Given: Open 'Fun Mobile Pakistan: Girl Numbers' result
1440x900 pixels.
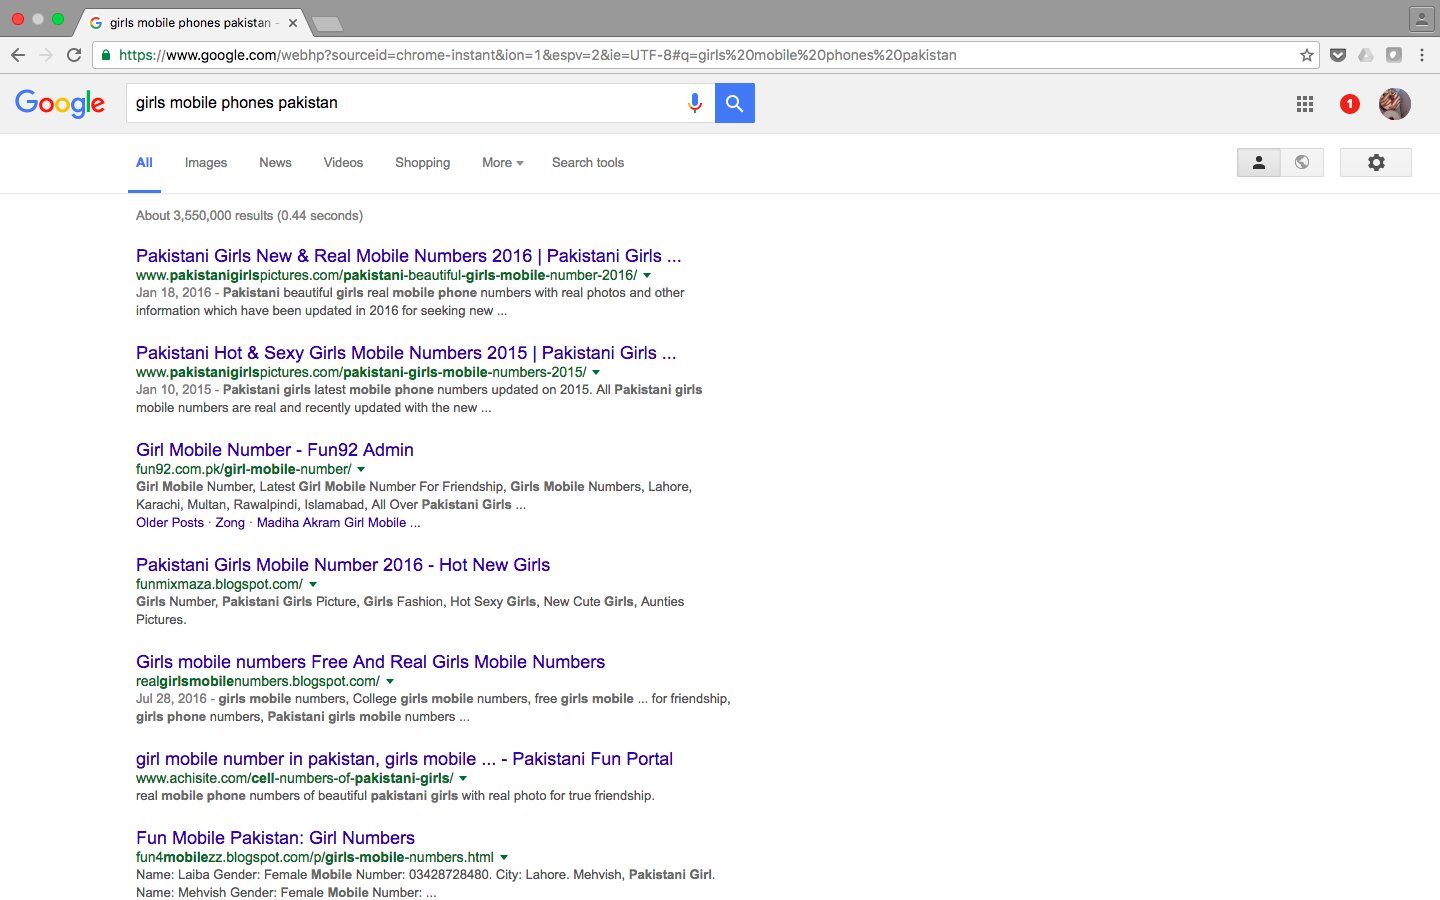Looking at the screenshot, I should coord(275,838).
